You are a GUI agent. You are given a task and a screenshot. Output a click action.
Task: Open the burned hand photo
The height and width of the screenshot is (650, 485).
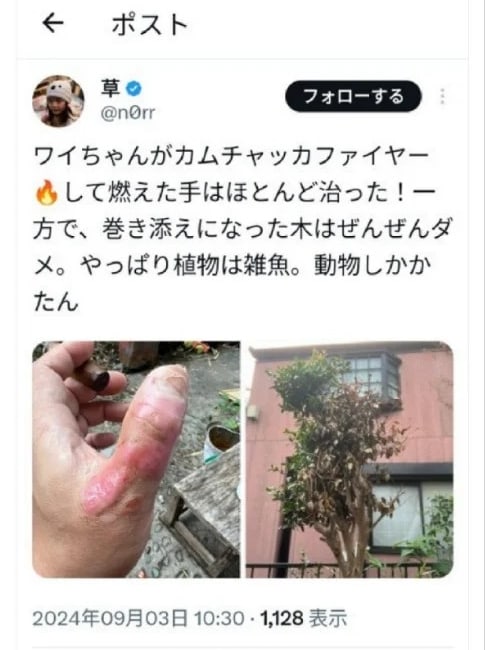136,459
